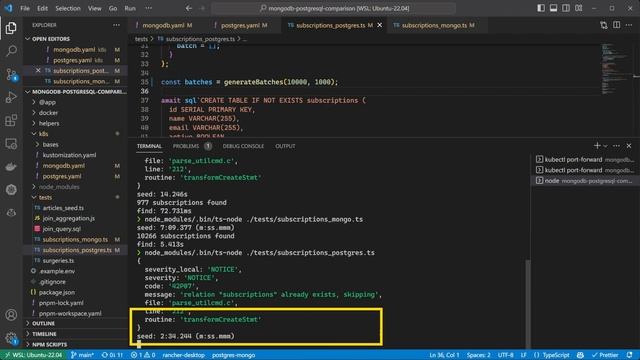Split the editor right
640x360 pixels.
click(x=616, y=25)
